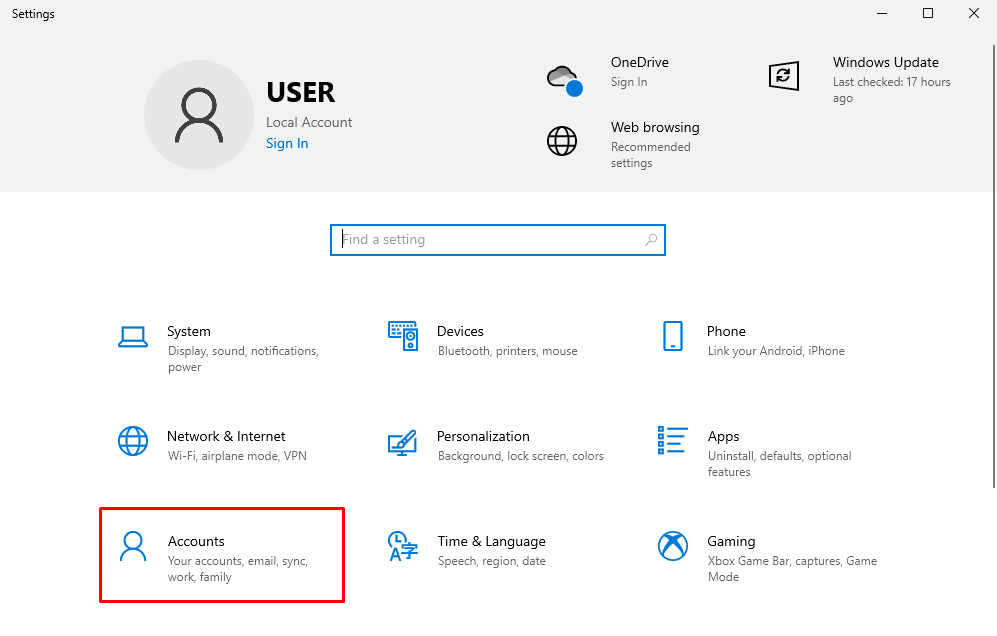
Task: Click 'Sign In' text under OneDrive
Action: pos(629,82)
